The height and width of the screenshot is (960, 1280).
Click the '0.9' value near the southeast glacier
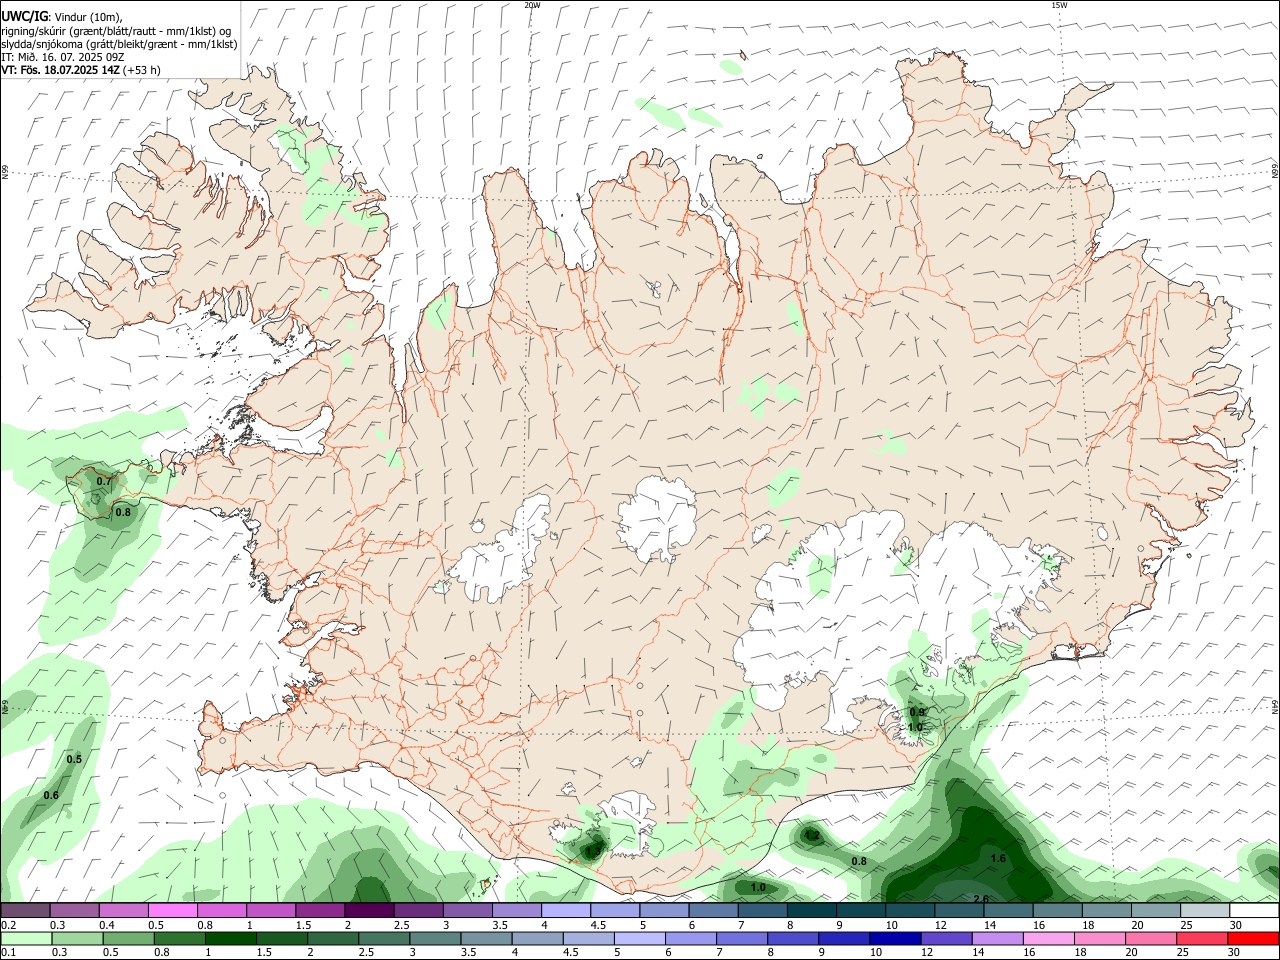click(916, 712)
